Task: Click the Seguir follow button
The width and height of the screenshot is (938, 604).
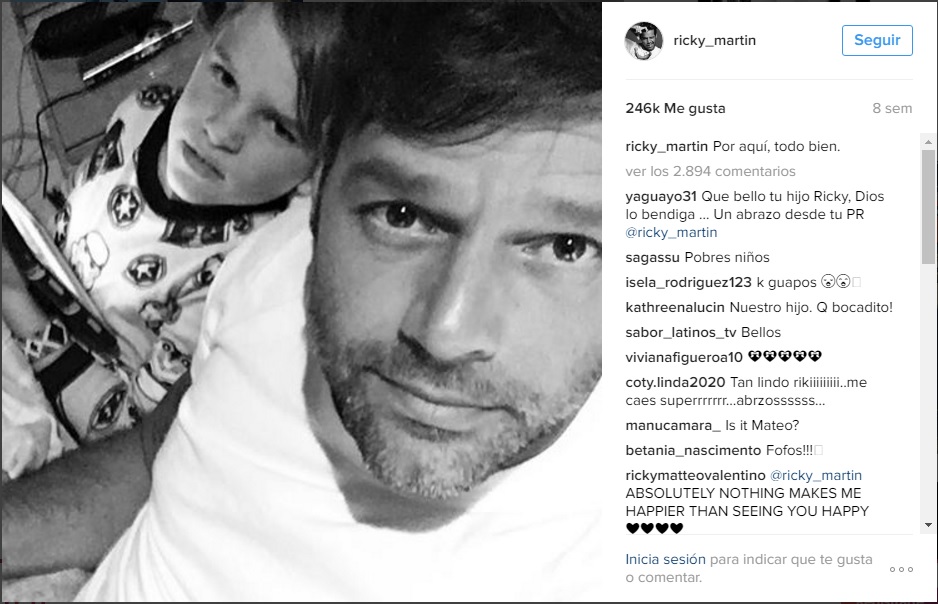Action: coord(877,40)
